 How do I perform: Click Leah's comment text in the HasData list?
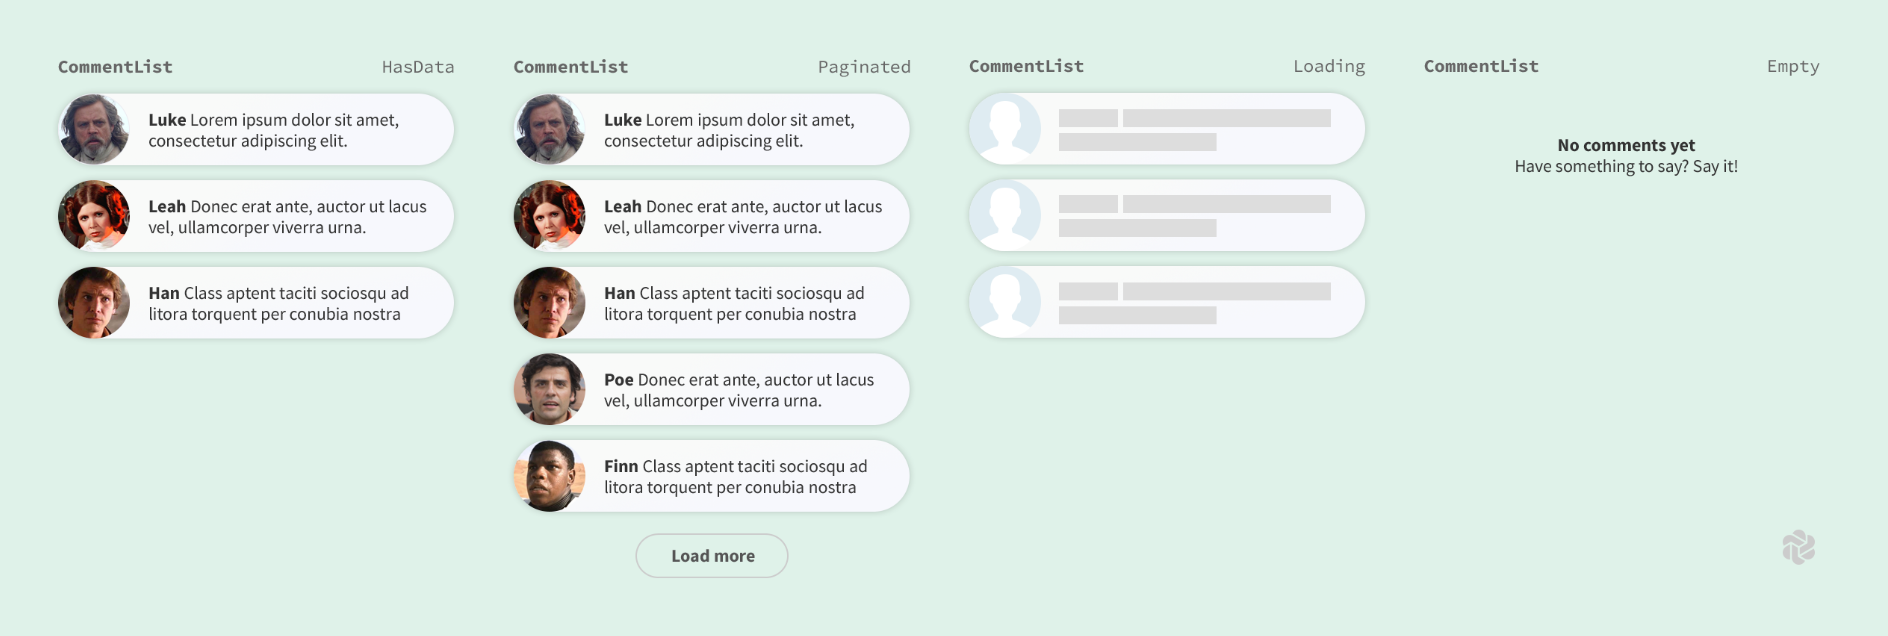(288, 217)
